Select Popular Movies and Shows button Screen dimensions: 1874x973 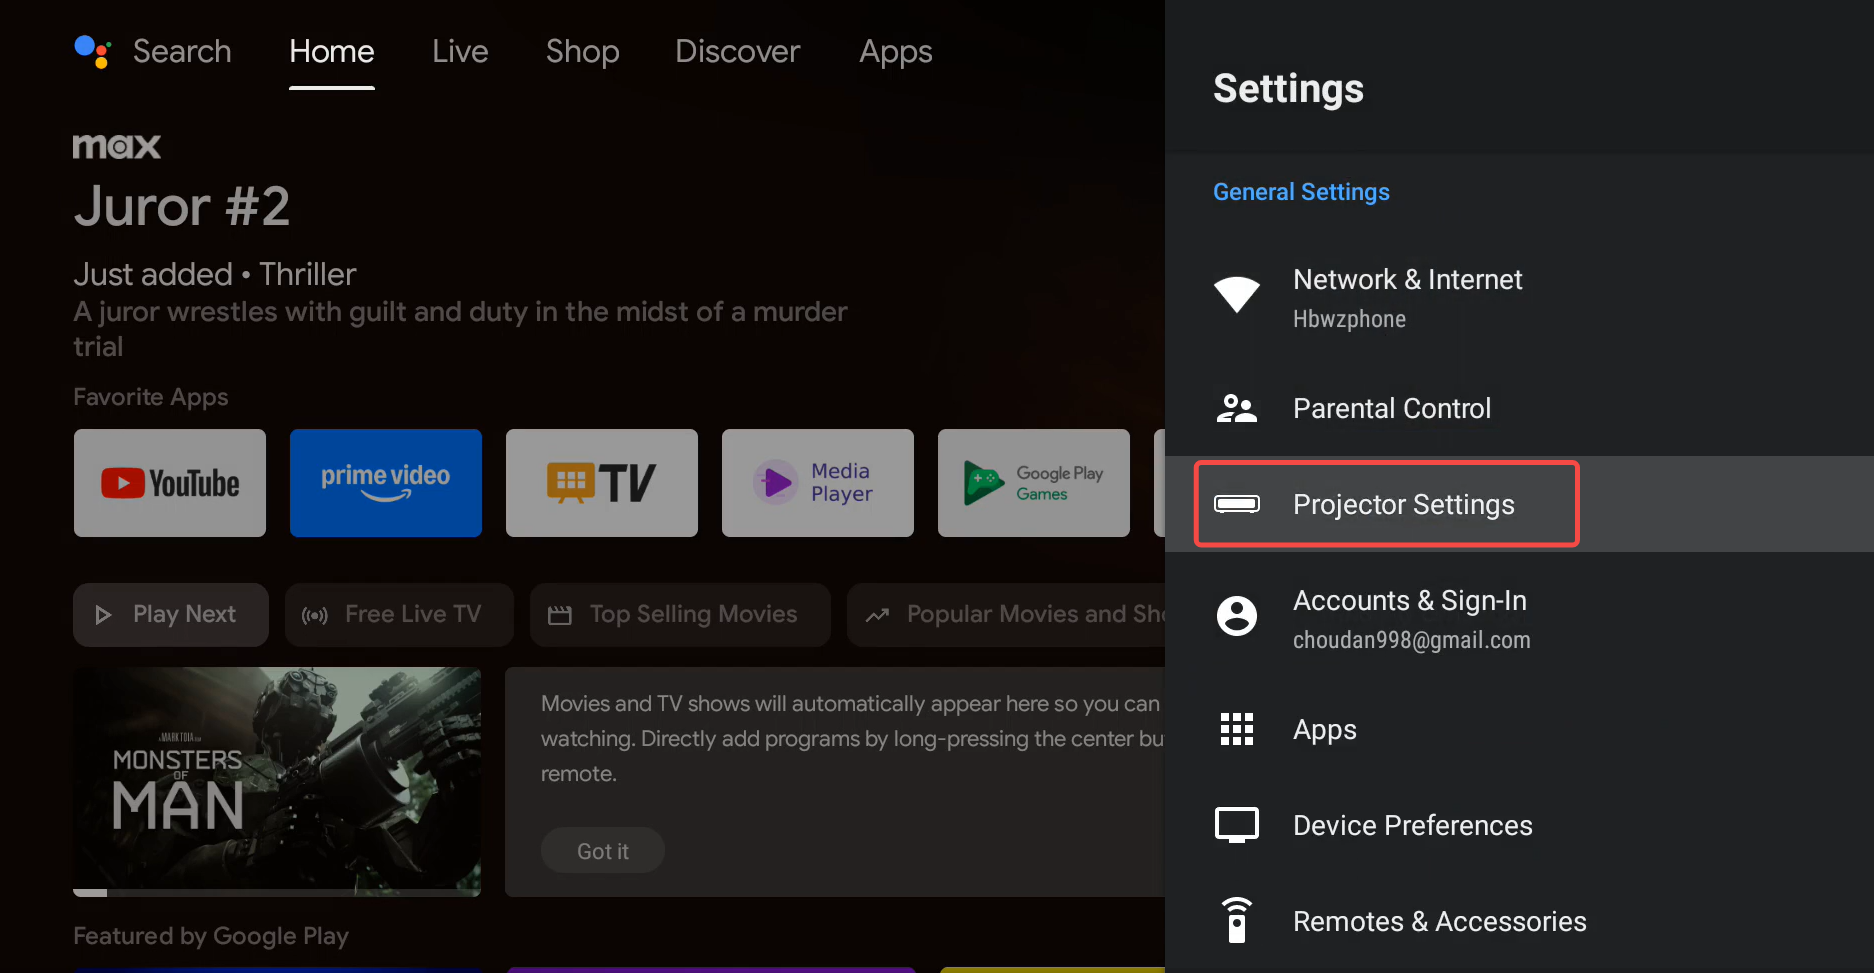1006,614
